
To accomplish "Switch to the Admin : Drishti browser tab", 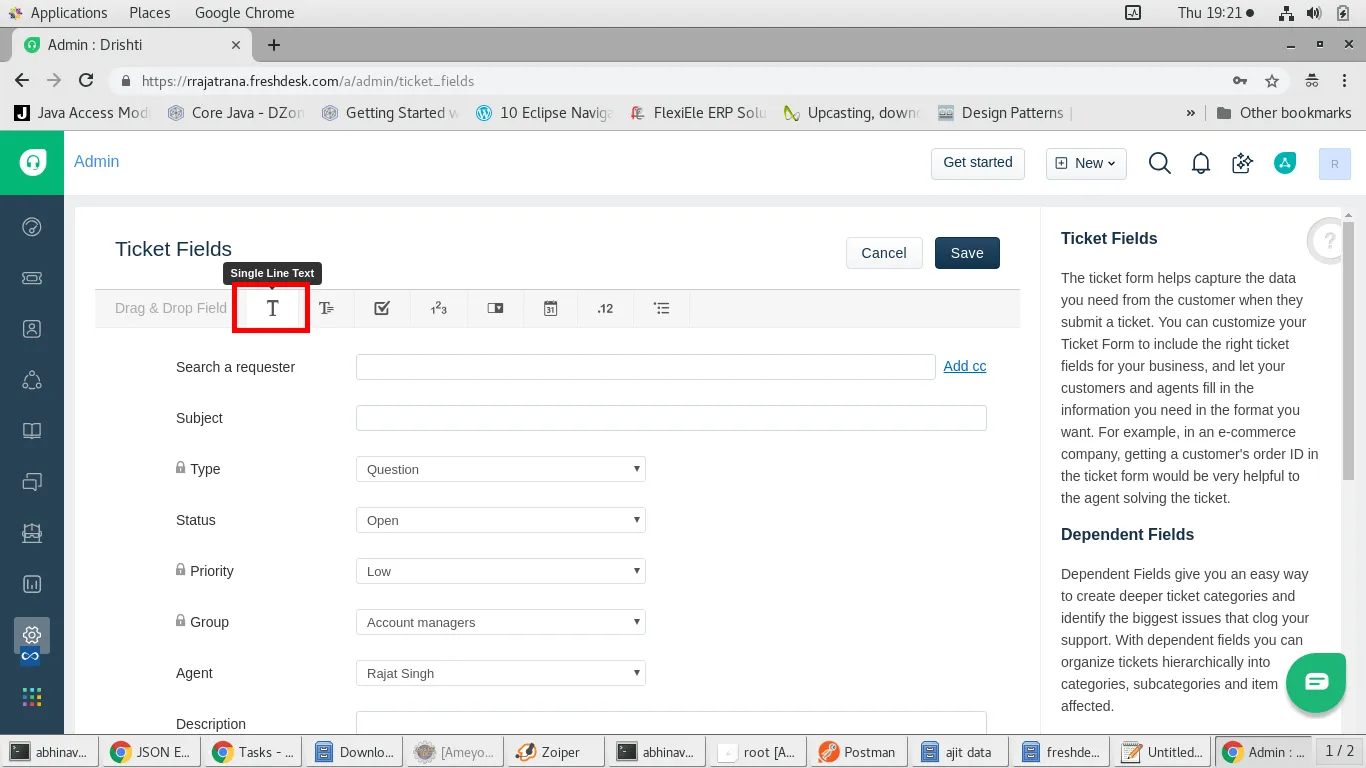I will 132,45.
